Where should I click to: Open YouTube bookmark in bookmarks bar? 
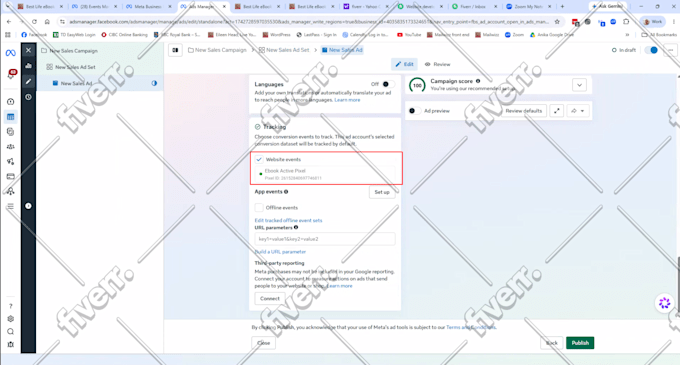(409, 35)
